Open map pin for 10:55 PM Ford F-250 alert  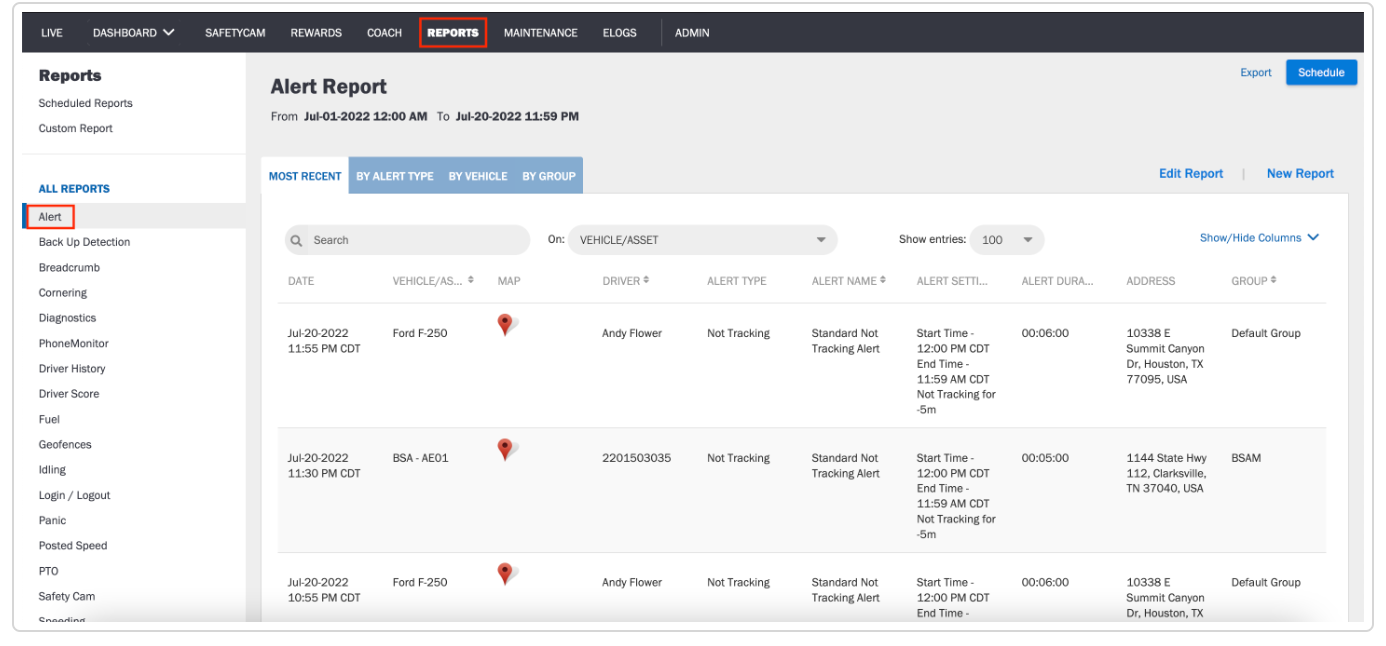click(x=505, y=573)
